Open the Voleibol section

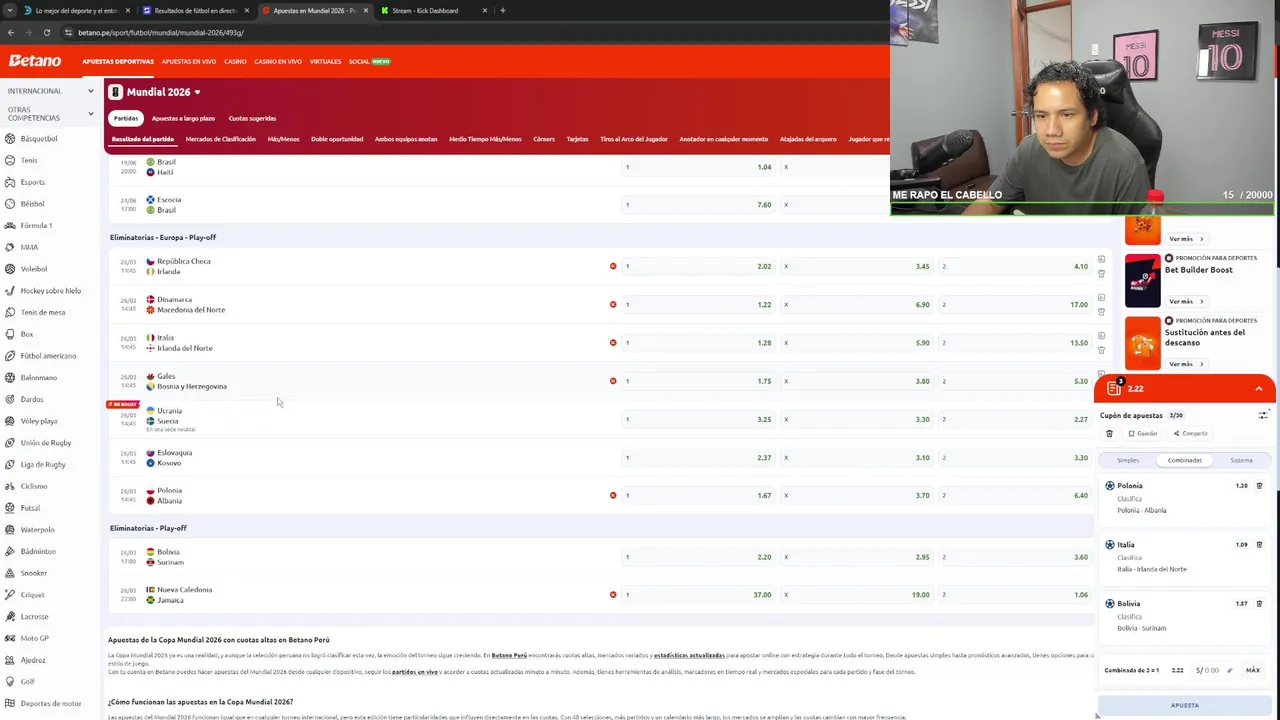pyautogui.click(x=34, y=269)
